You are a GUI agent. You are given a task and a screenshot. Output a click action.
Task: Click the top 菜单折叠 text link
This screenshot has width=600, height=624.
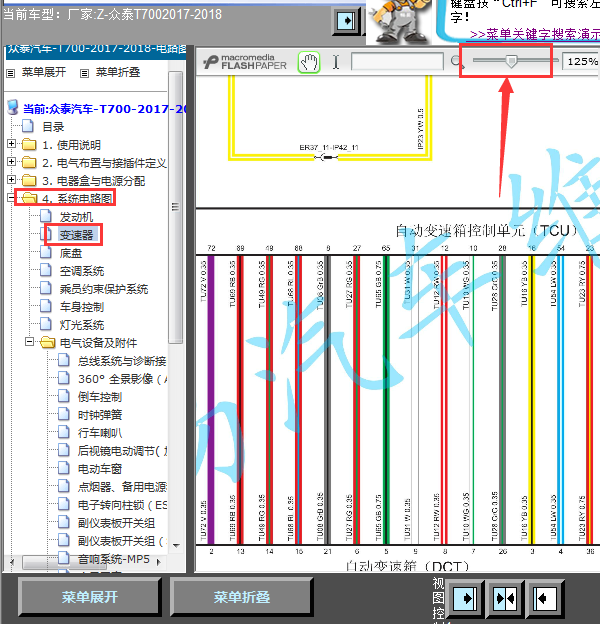point(118,72)
